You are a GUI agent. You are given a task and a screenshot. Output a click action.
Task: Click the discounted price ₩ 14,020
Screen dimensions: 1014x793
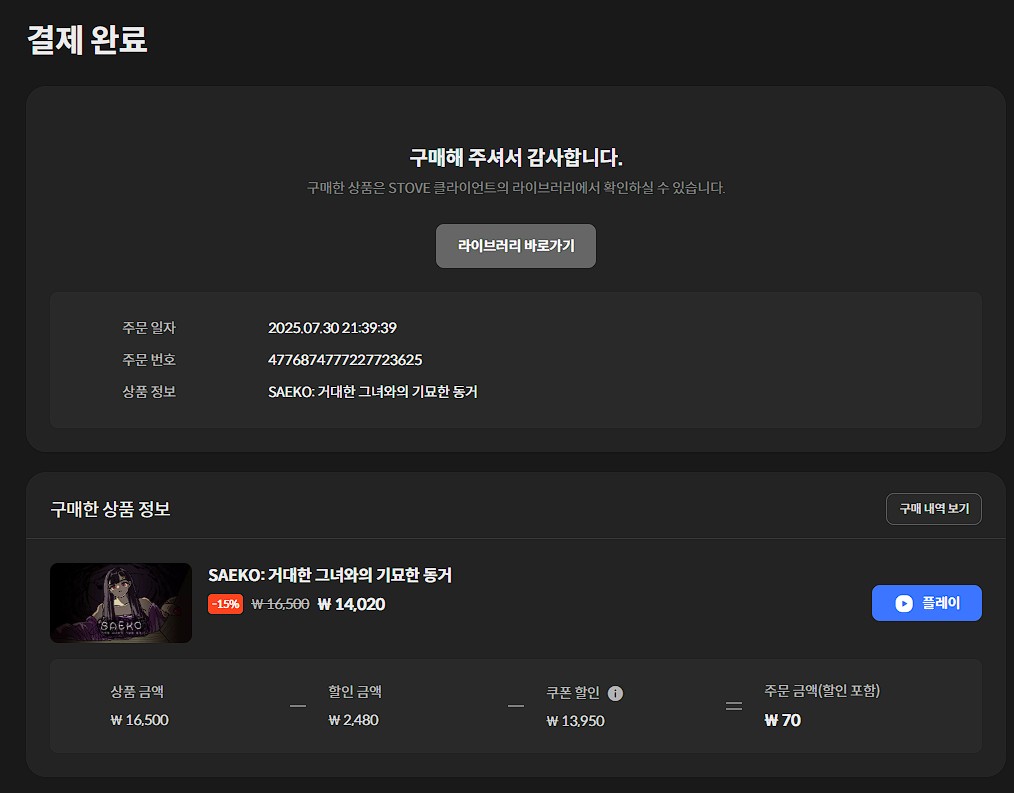(x=351, y=604)
